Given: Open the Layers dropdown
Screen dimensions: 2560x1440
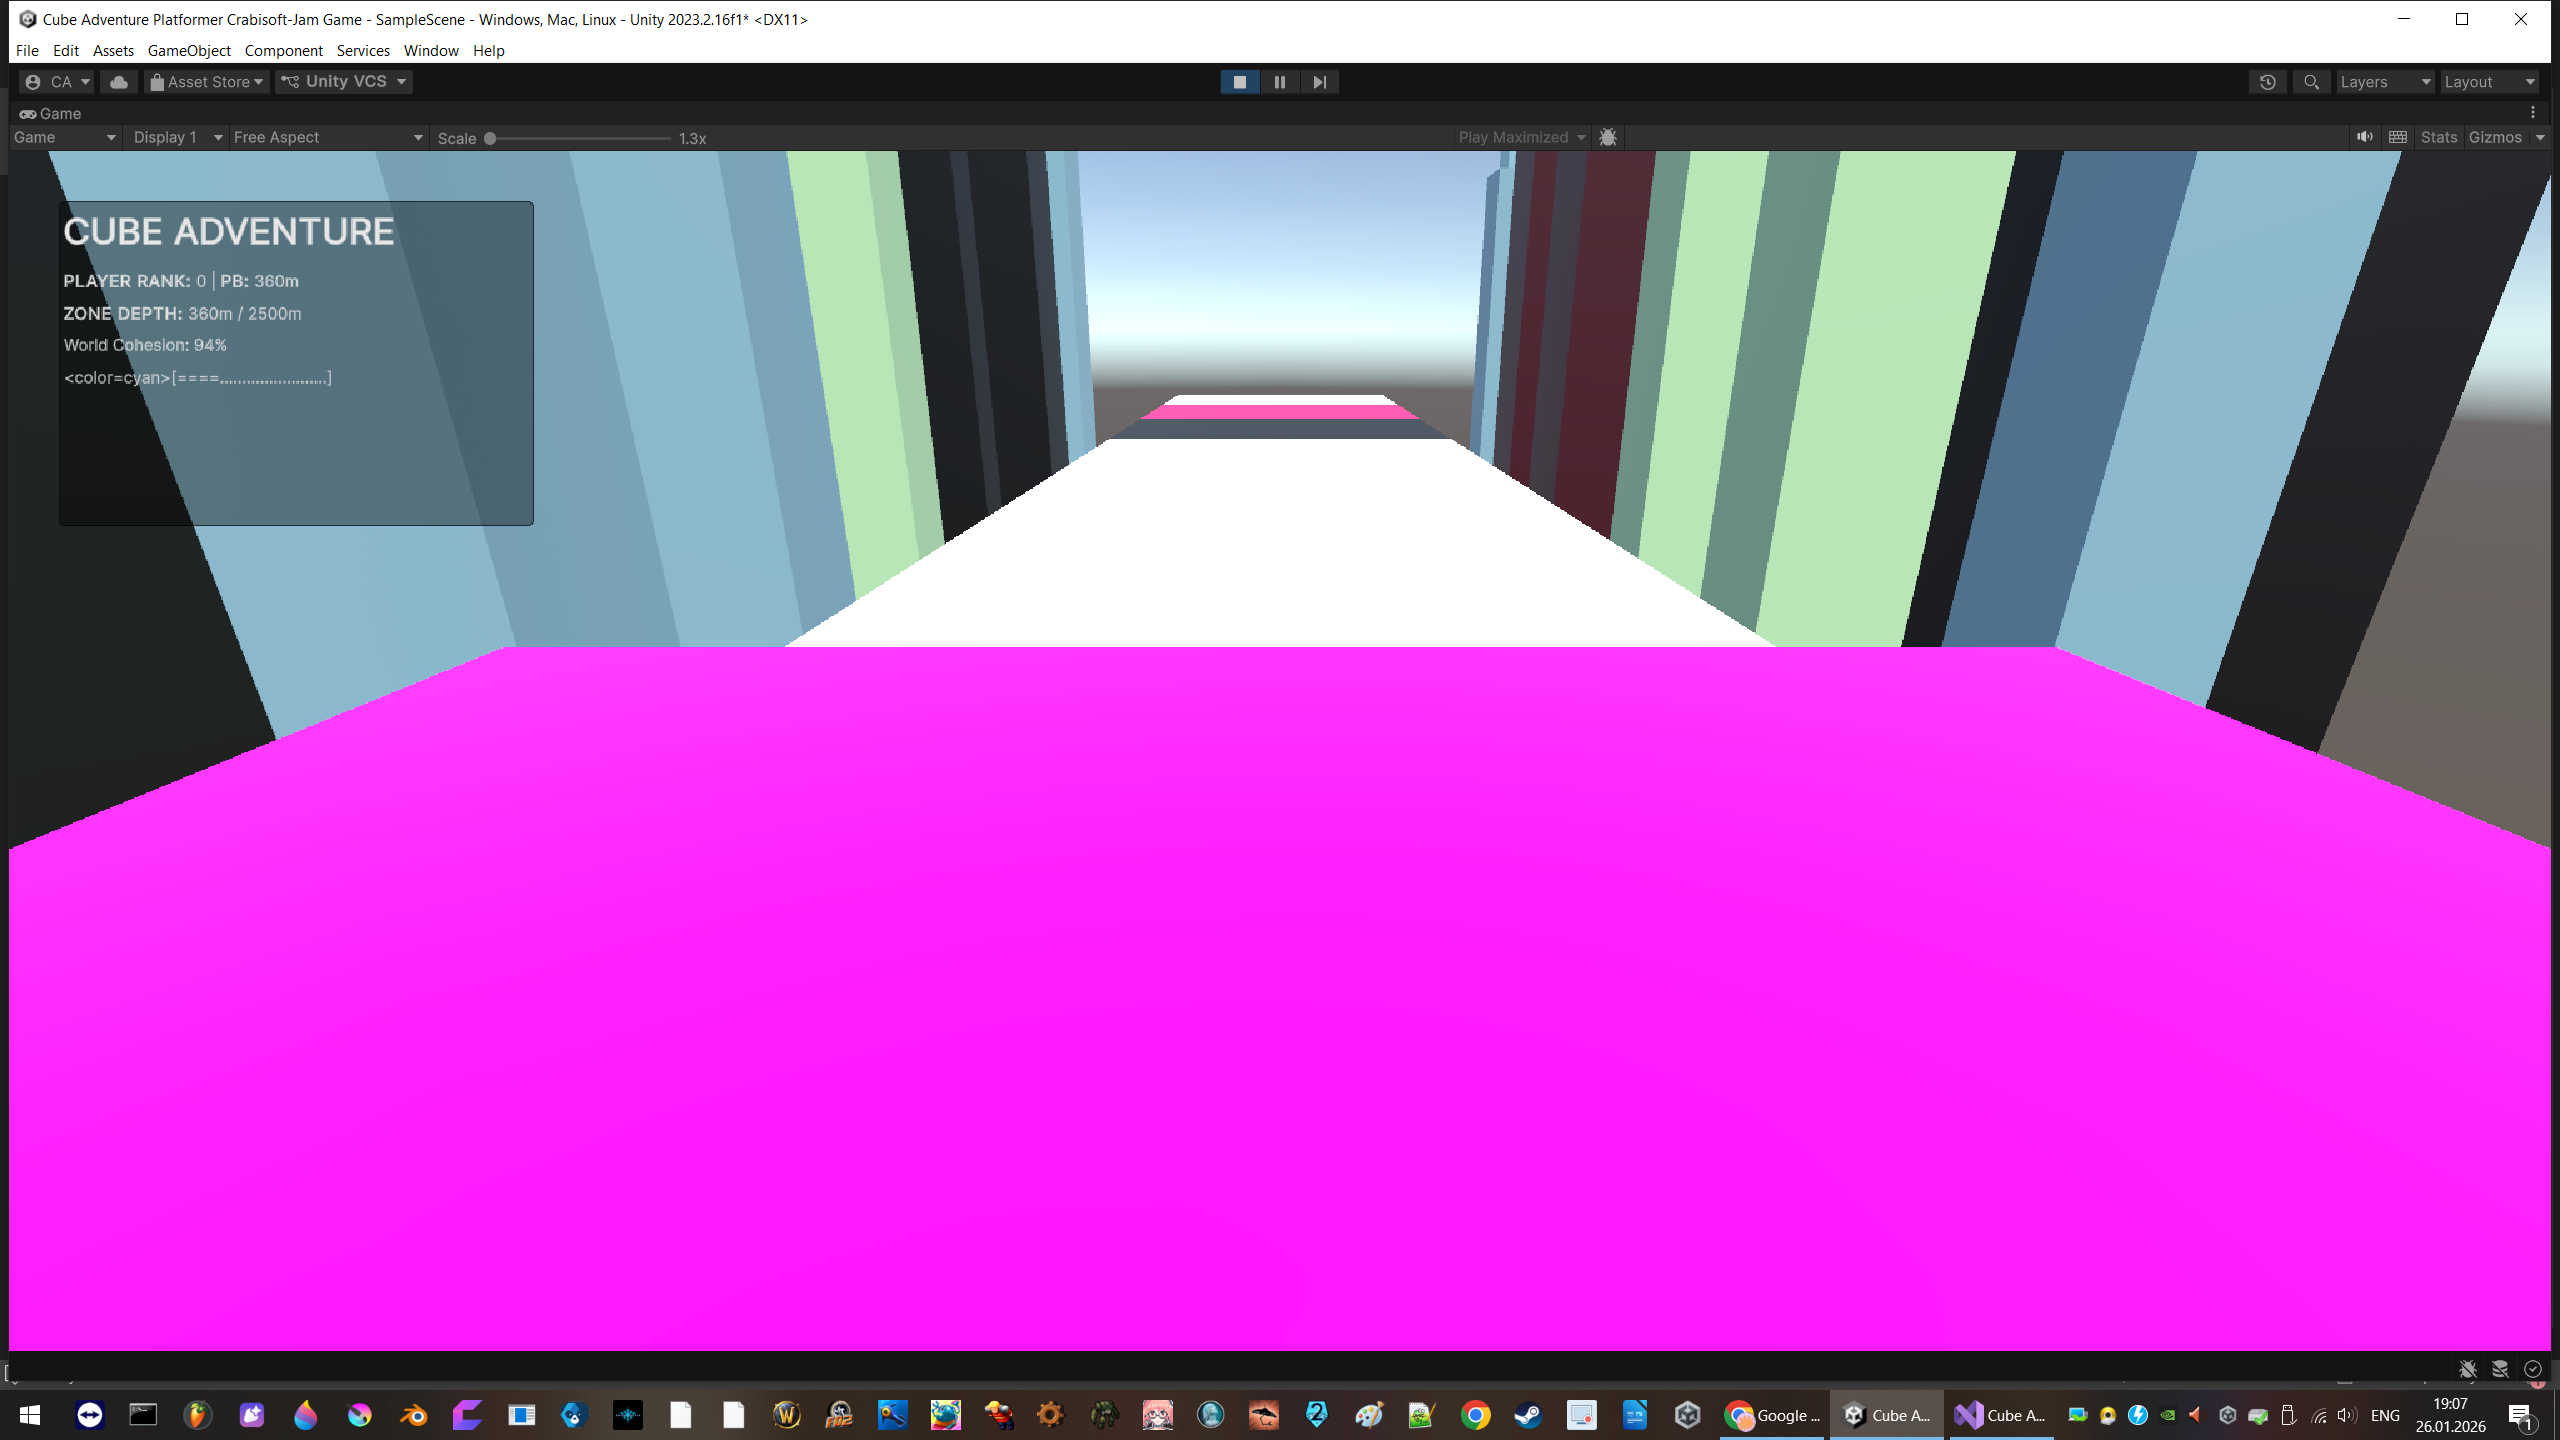Looking at the screenshot, I should click(x=2384, y=82).
